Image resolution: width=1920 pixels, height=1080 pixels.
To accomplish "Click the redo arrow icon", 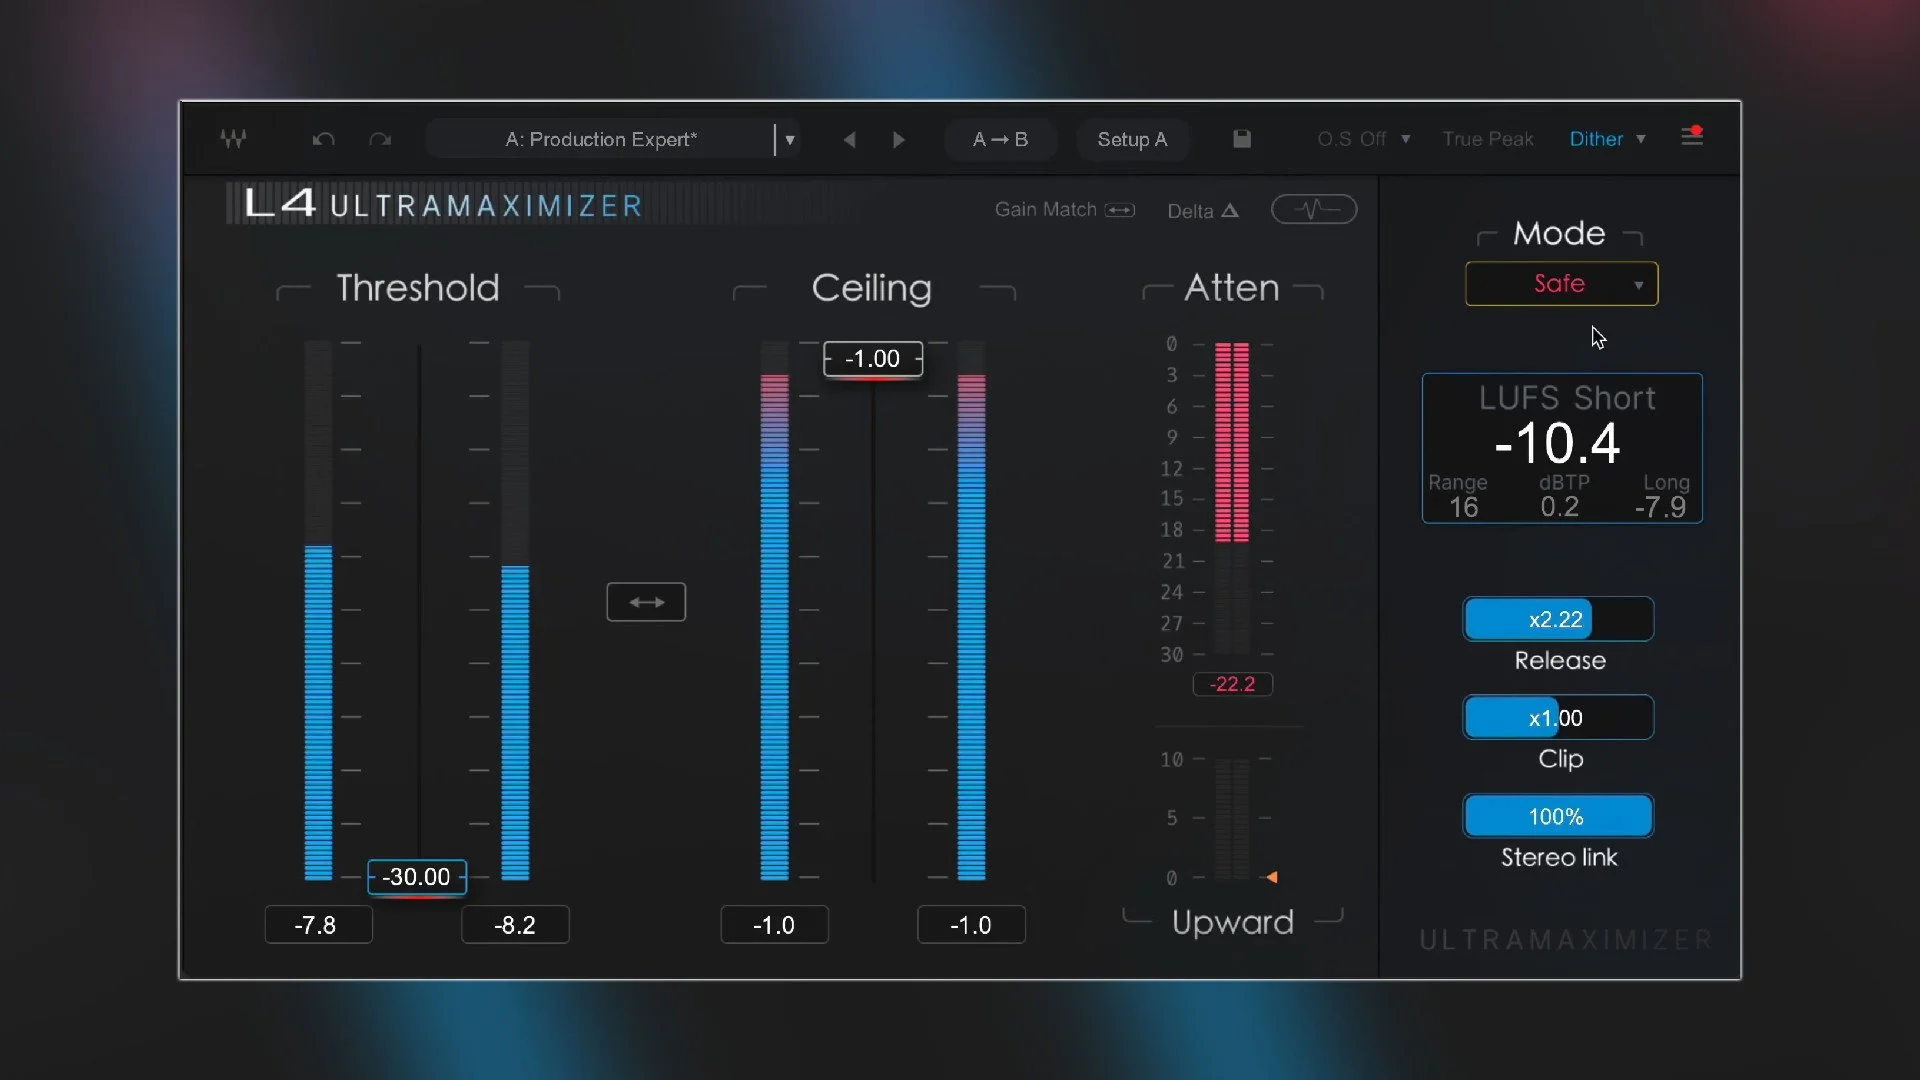I will (380, 139).
